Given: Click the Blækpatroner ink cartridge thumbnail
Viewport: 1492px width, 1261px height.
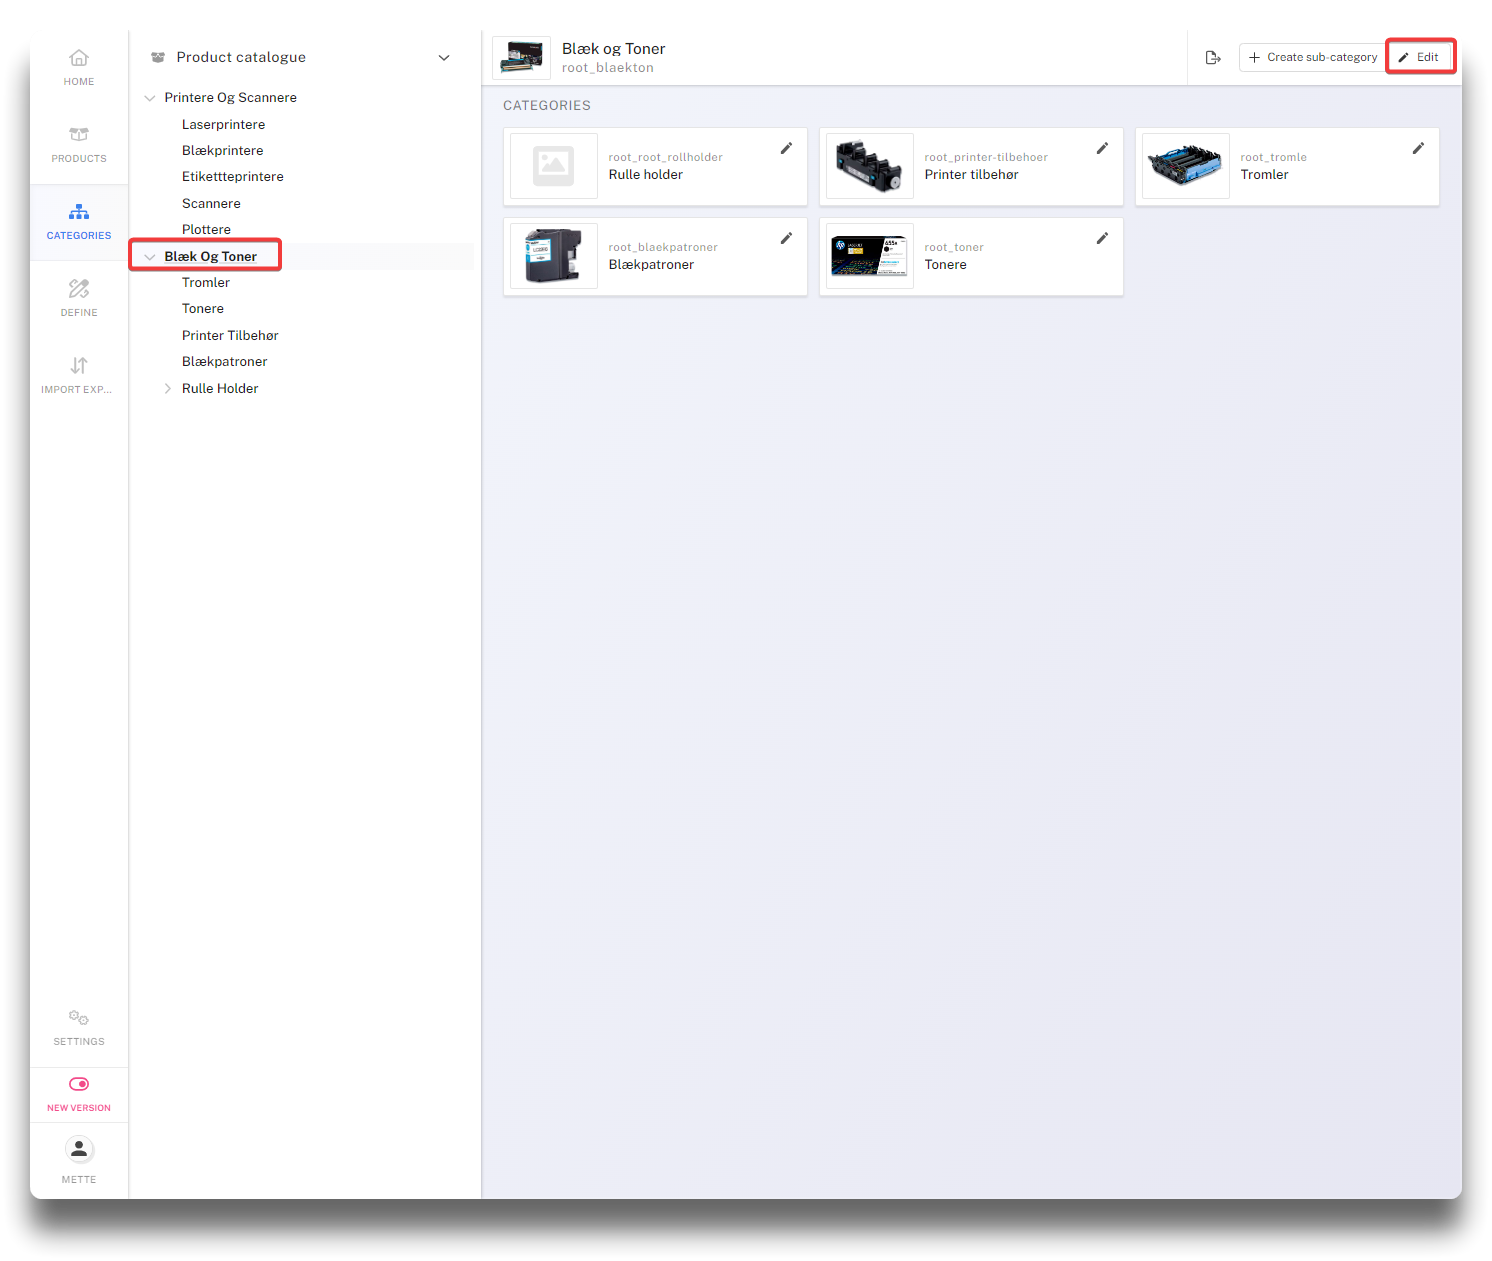Looking at the screenshot, I should [x=554, y=256].
